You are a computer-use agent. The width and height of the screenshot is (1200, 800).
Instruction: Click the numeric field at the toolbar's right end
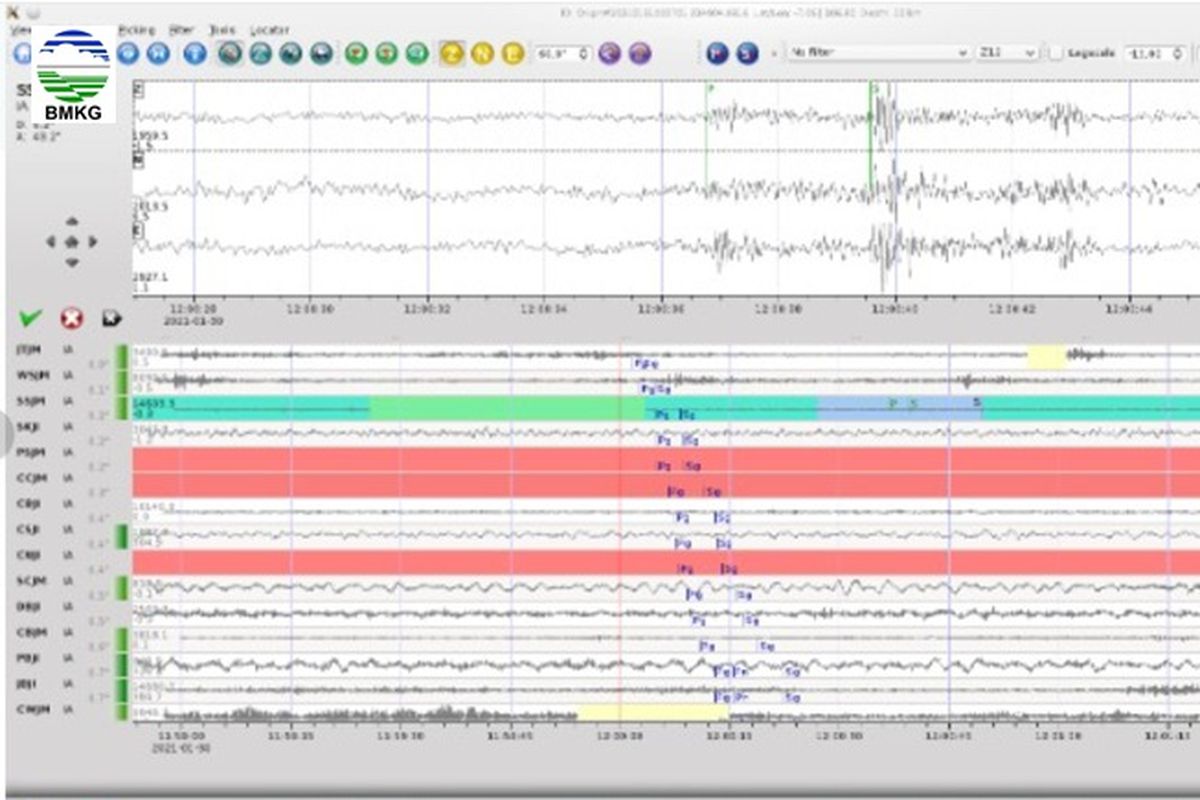coord(1155,53)
